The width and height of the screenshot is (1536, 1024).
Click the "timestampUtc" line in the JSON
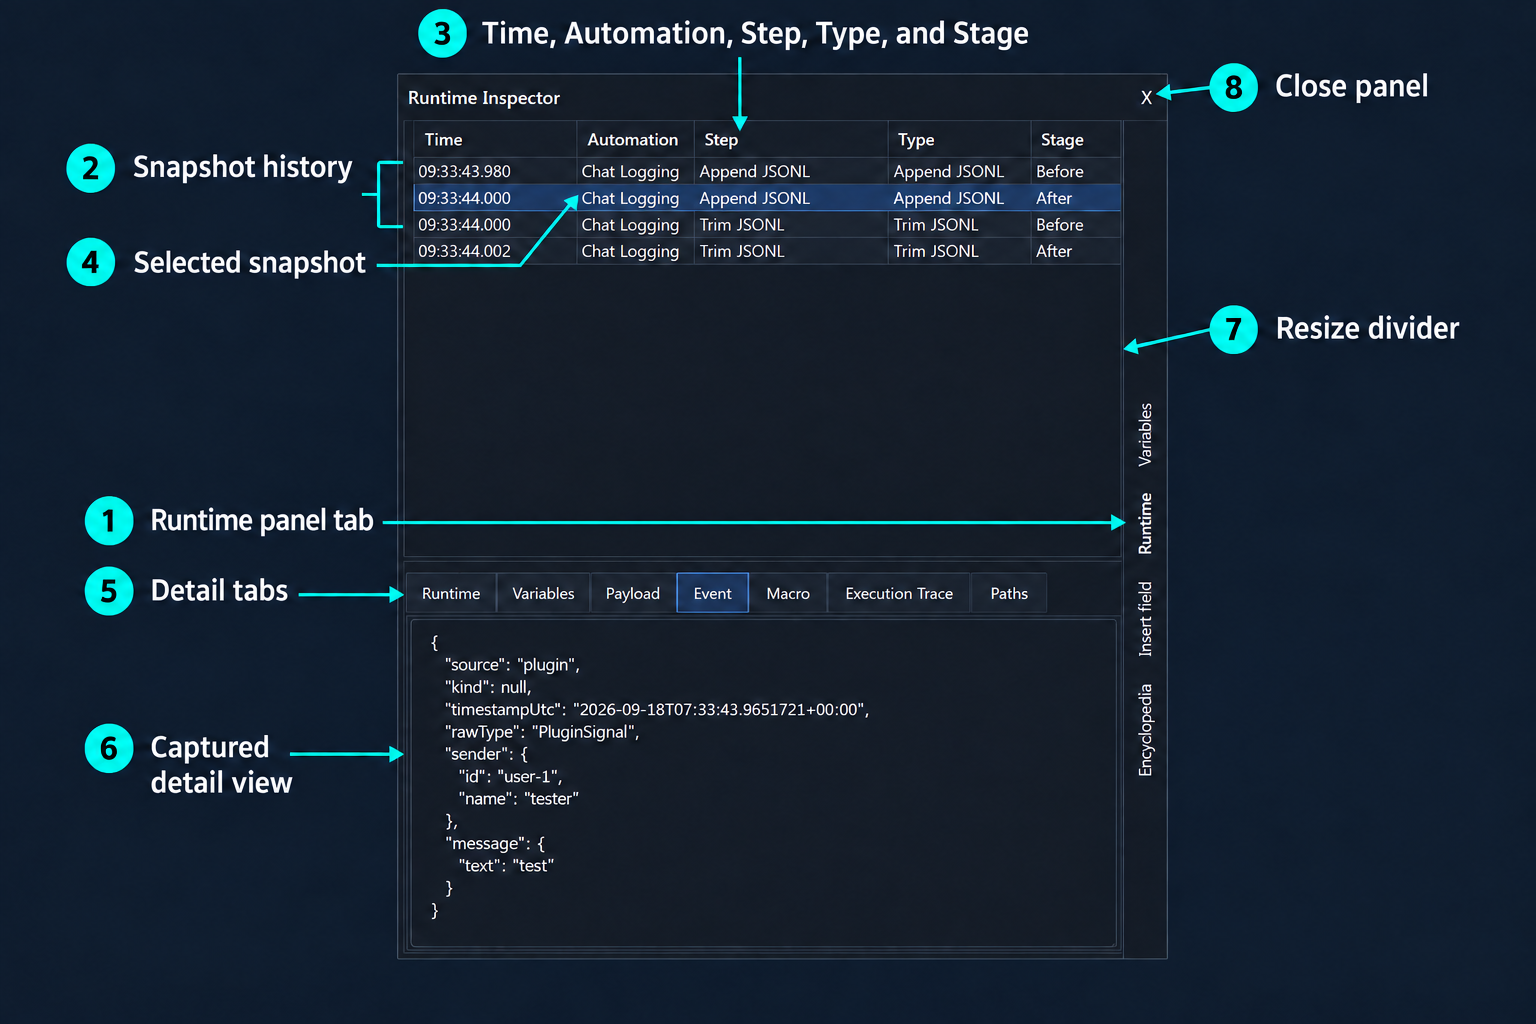(x=657, y=709)
